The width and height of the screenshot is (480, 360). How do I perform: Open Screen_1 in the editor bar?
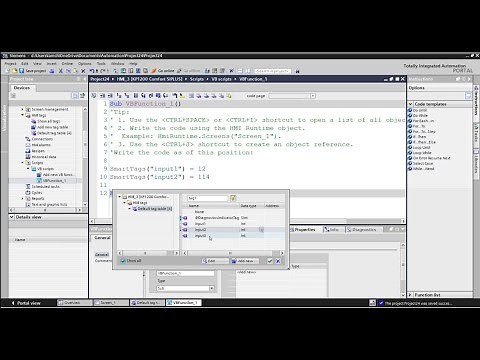111,303
